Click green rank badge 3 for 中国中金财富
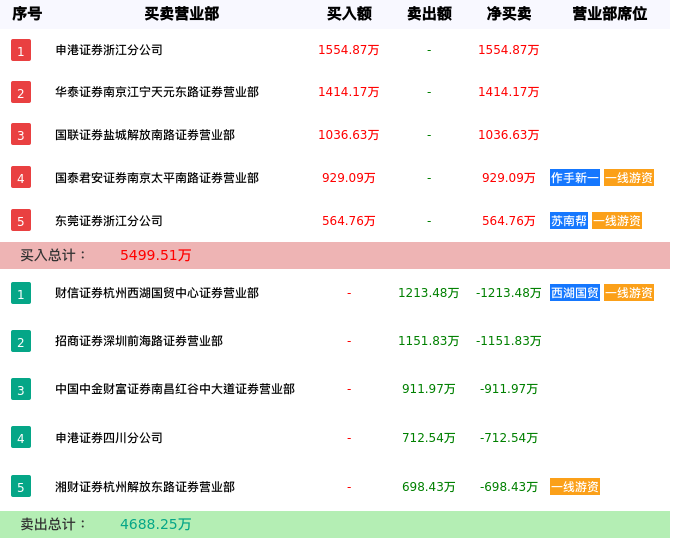This screenshot has width=676, height=540. [21, 390]
